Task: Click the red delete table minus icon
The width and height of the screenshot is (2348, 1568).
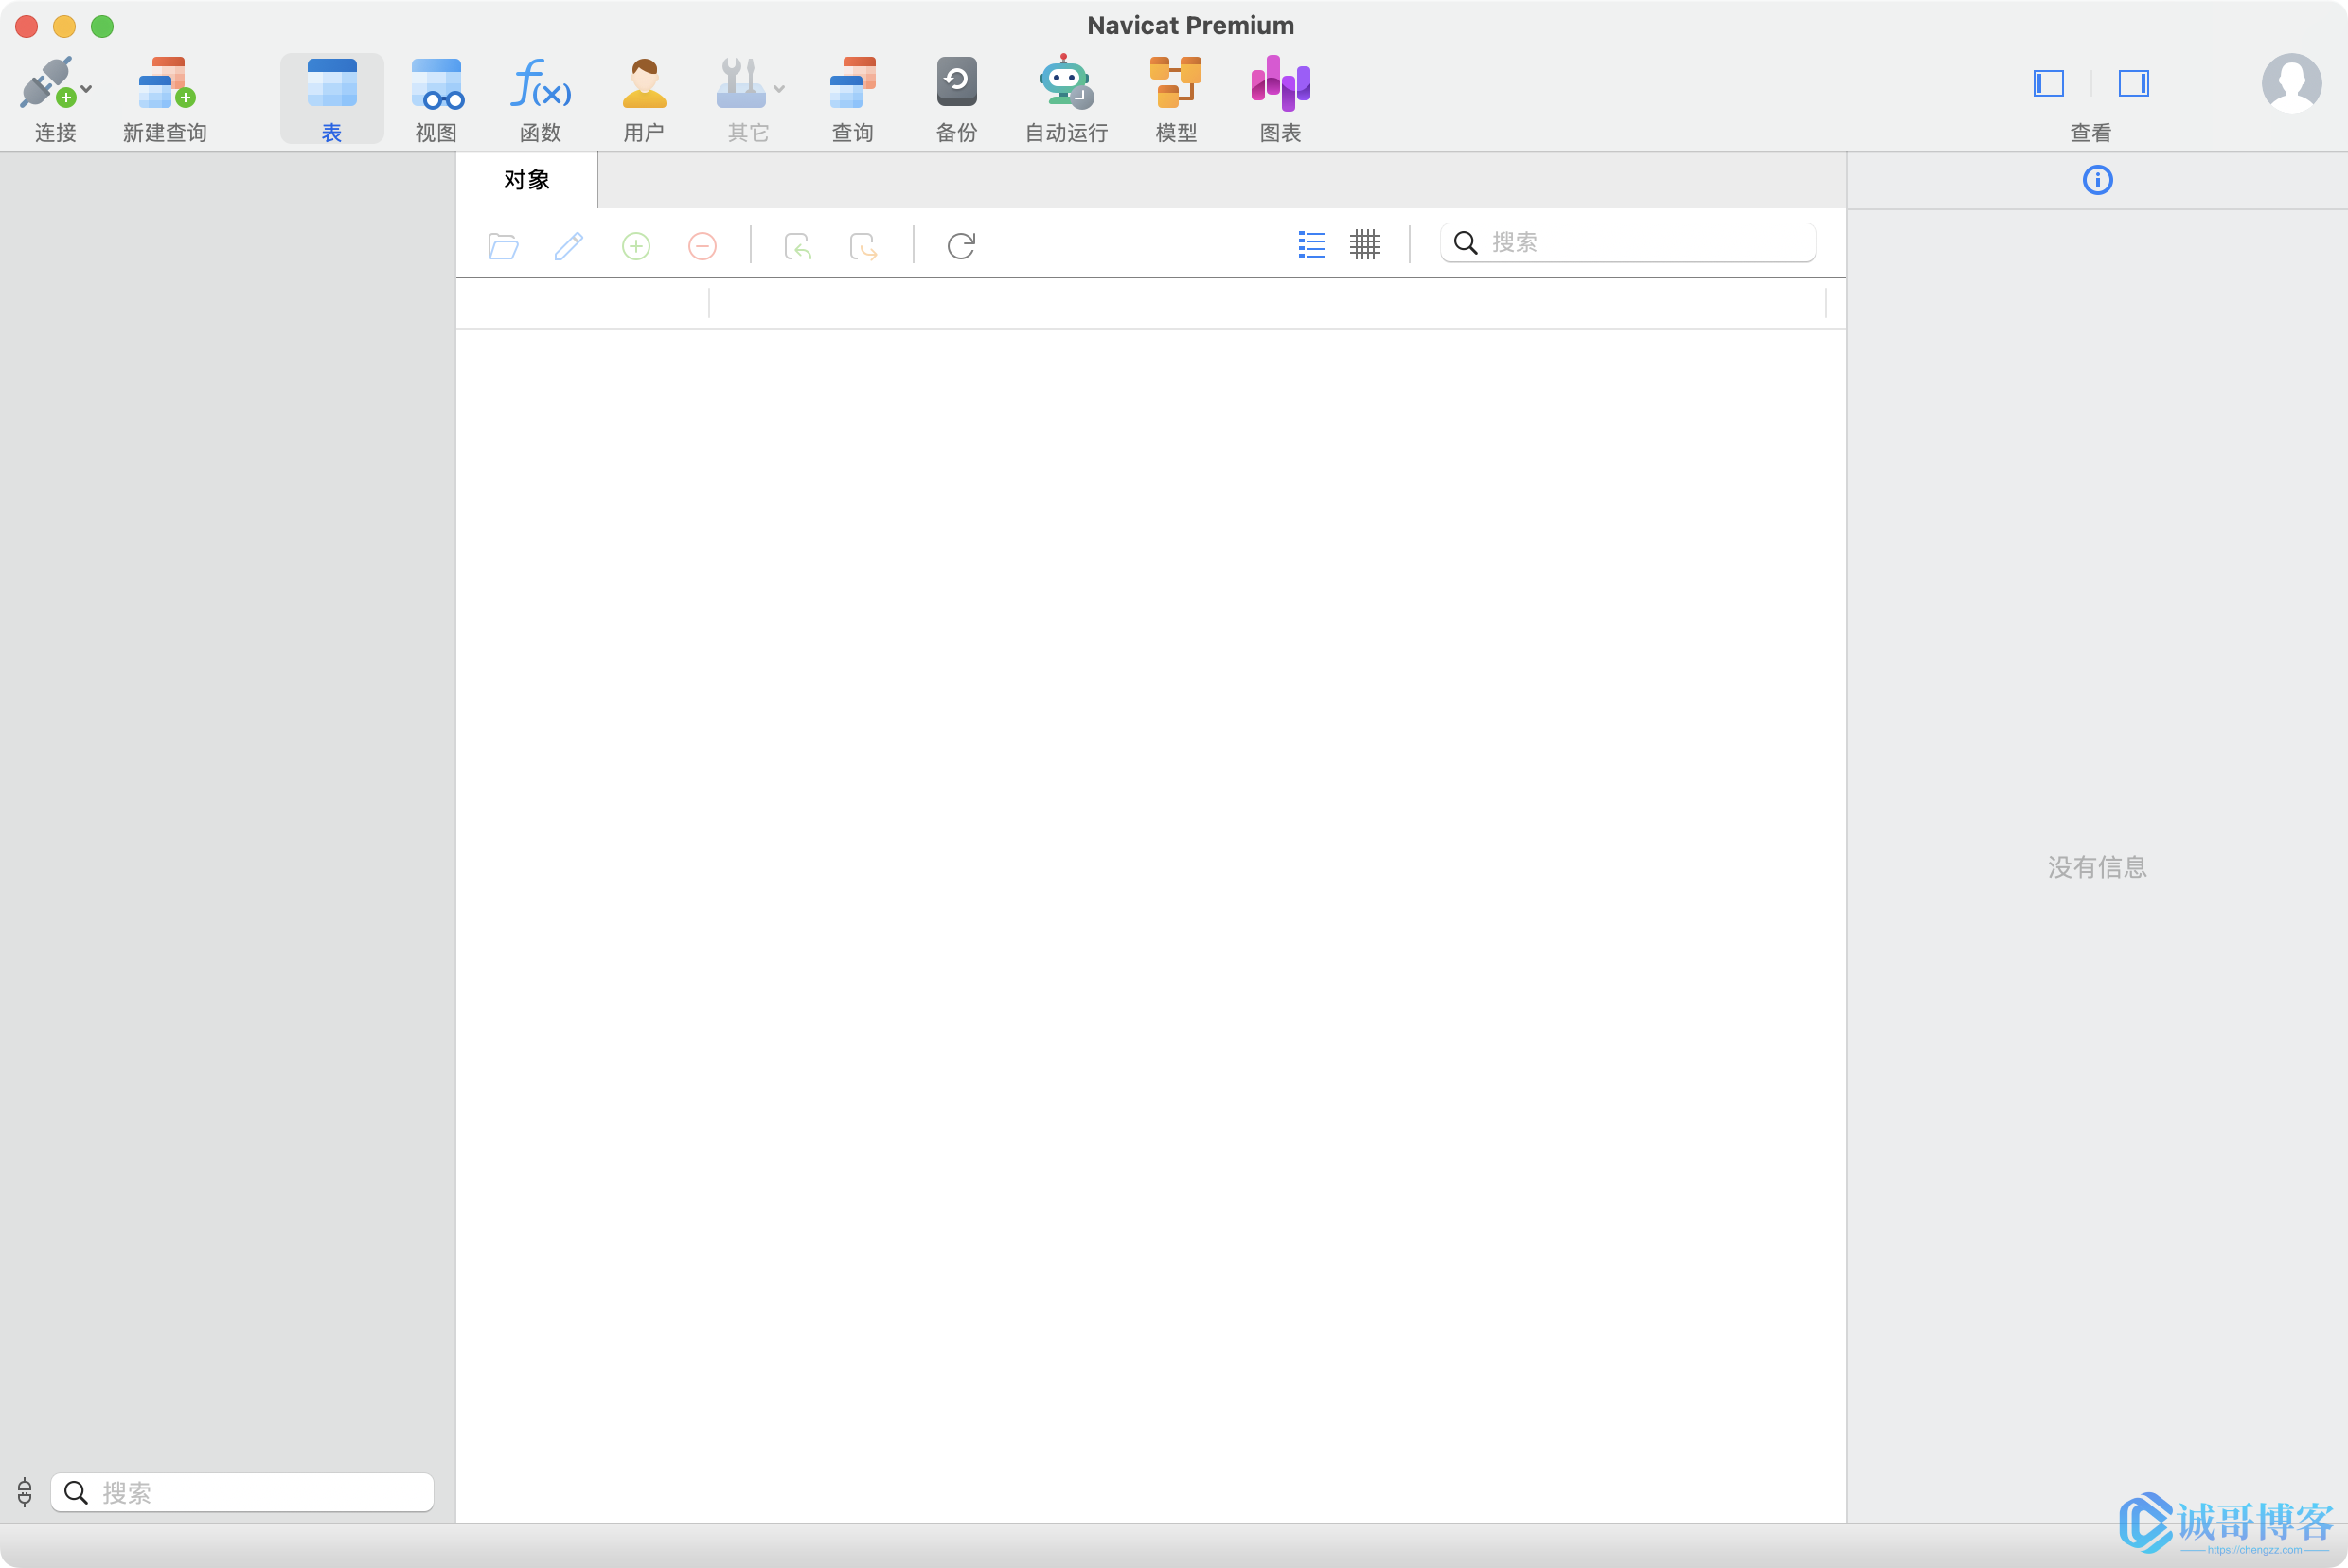Action: [703, 245]
